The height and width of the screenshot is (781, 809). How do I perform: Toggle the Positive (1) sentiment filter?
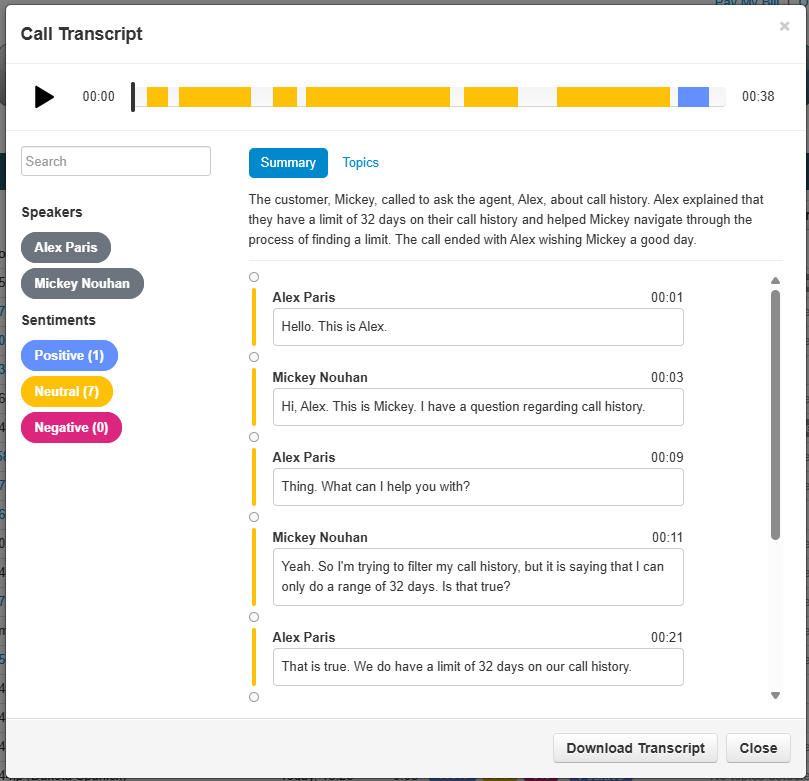click(69, 355)
